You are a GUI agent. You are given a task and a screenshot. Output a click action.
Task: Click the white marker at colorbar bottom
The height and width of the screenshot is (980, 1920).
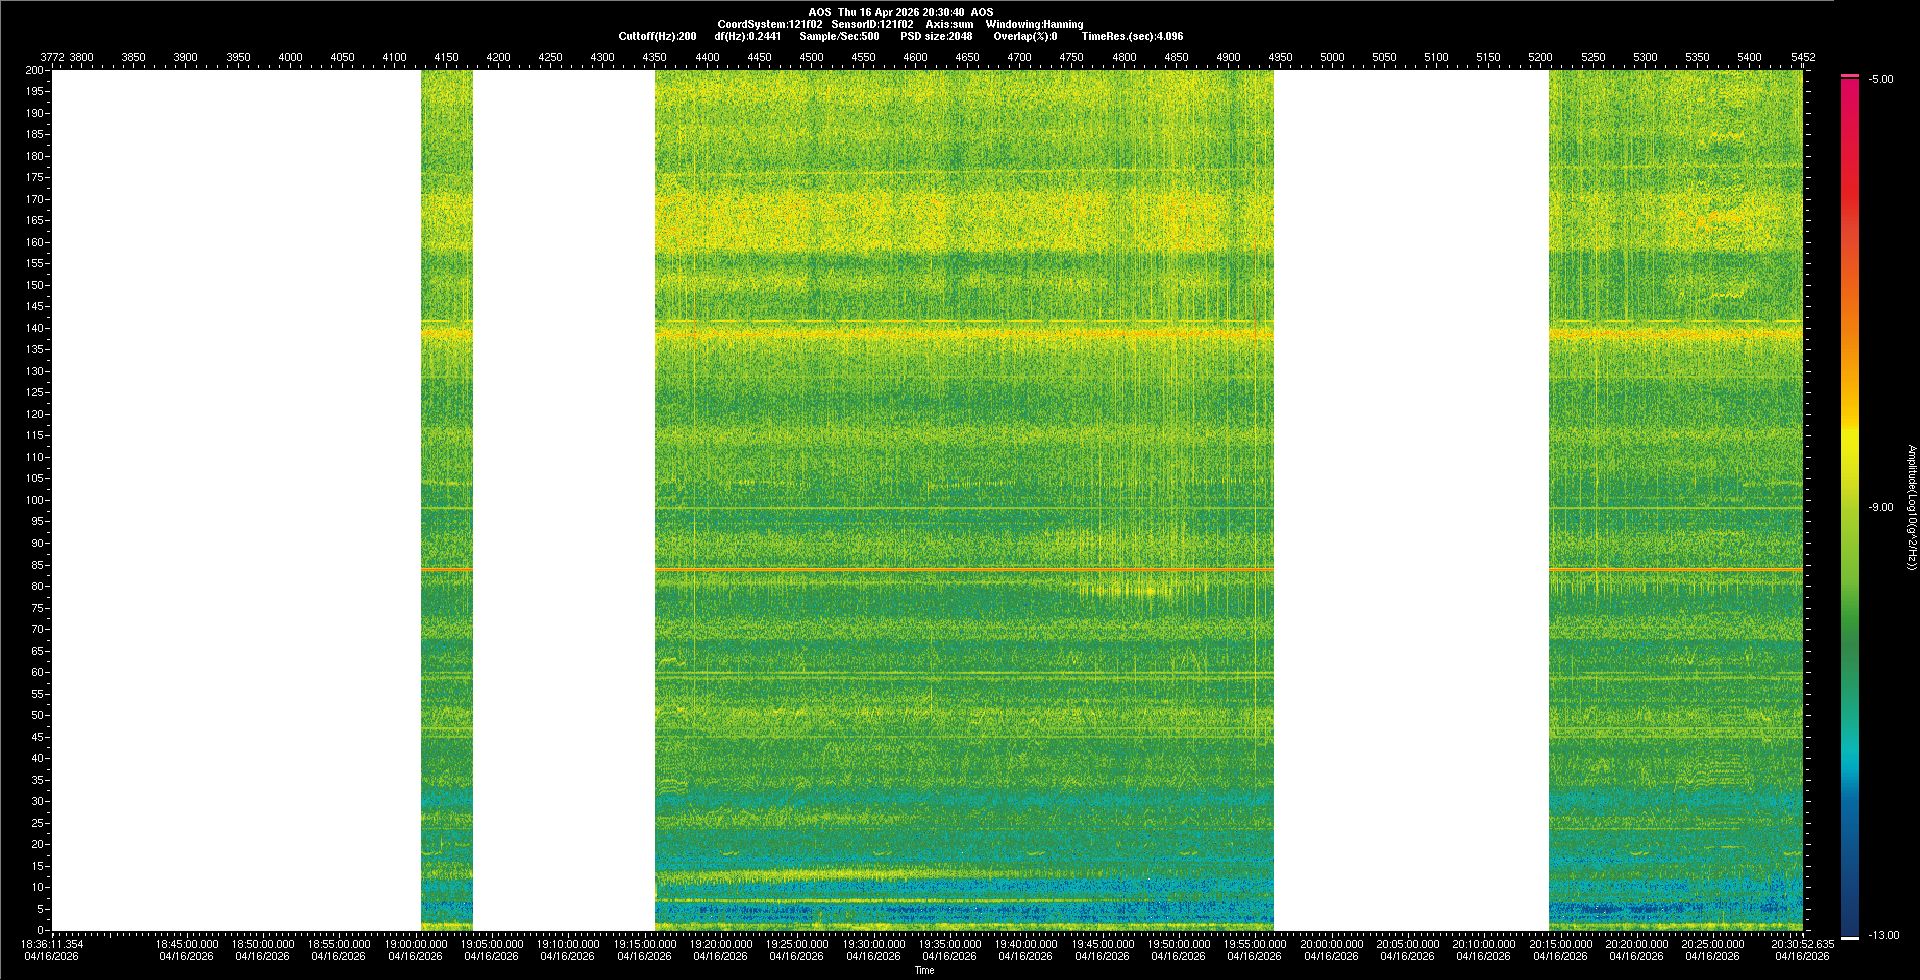click(x=1850, y=938)
